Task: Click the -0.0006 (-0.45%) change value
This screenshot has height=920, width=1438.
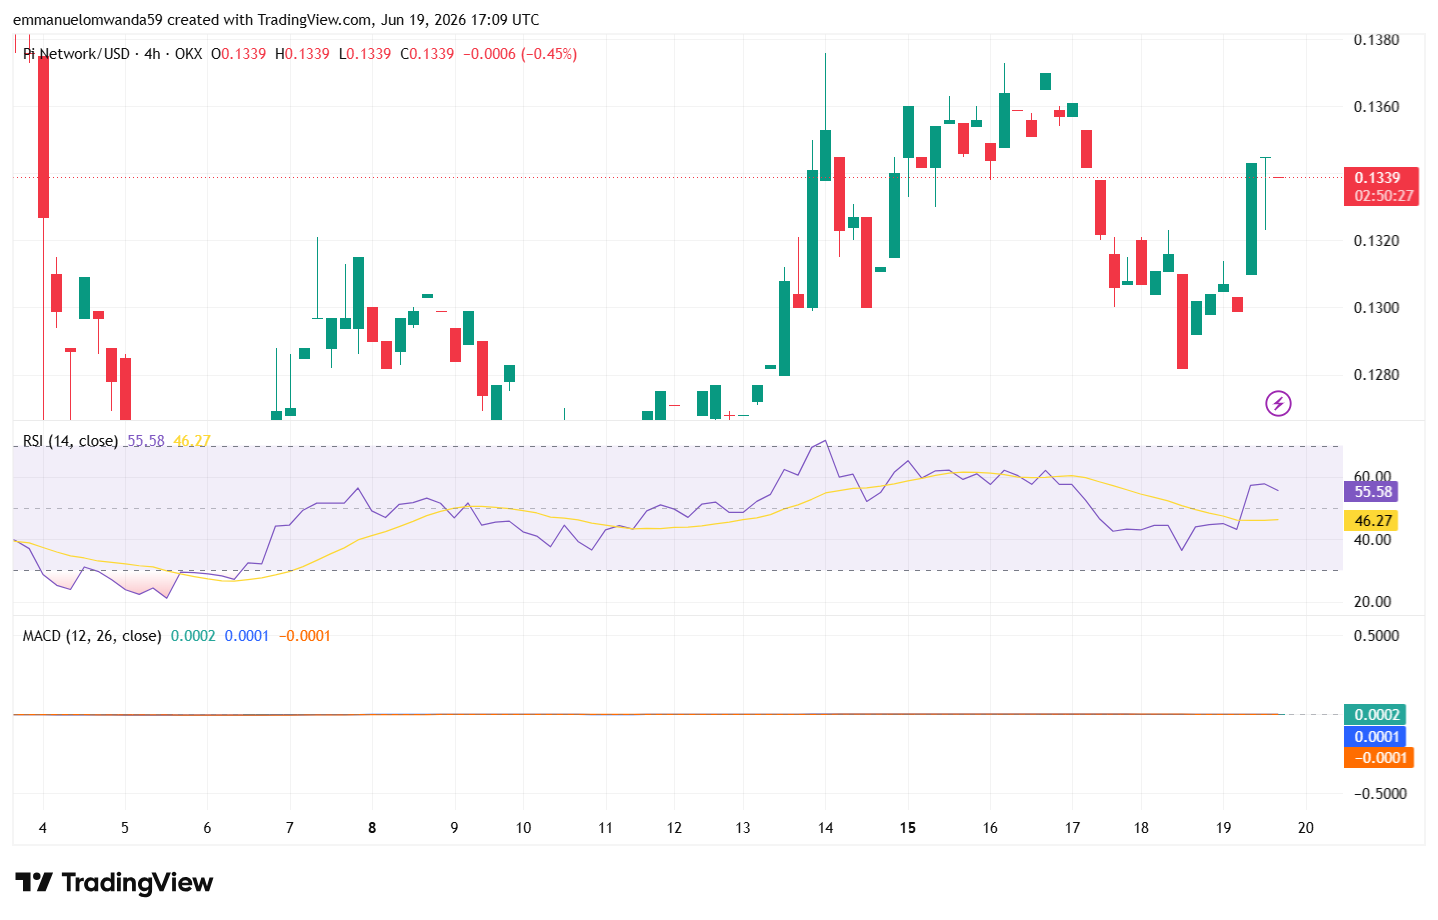Action: [x=520, y=54]
